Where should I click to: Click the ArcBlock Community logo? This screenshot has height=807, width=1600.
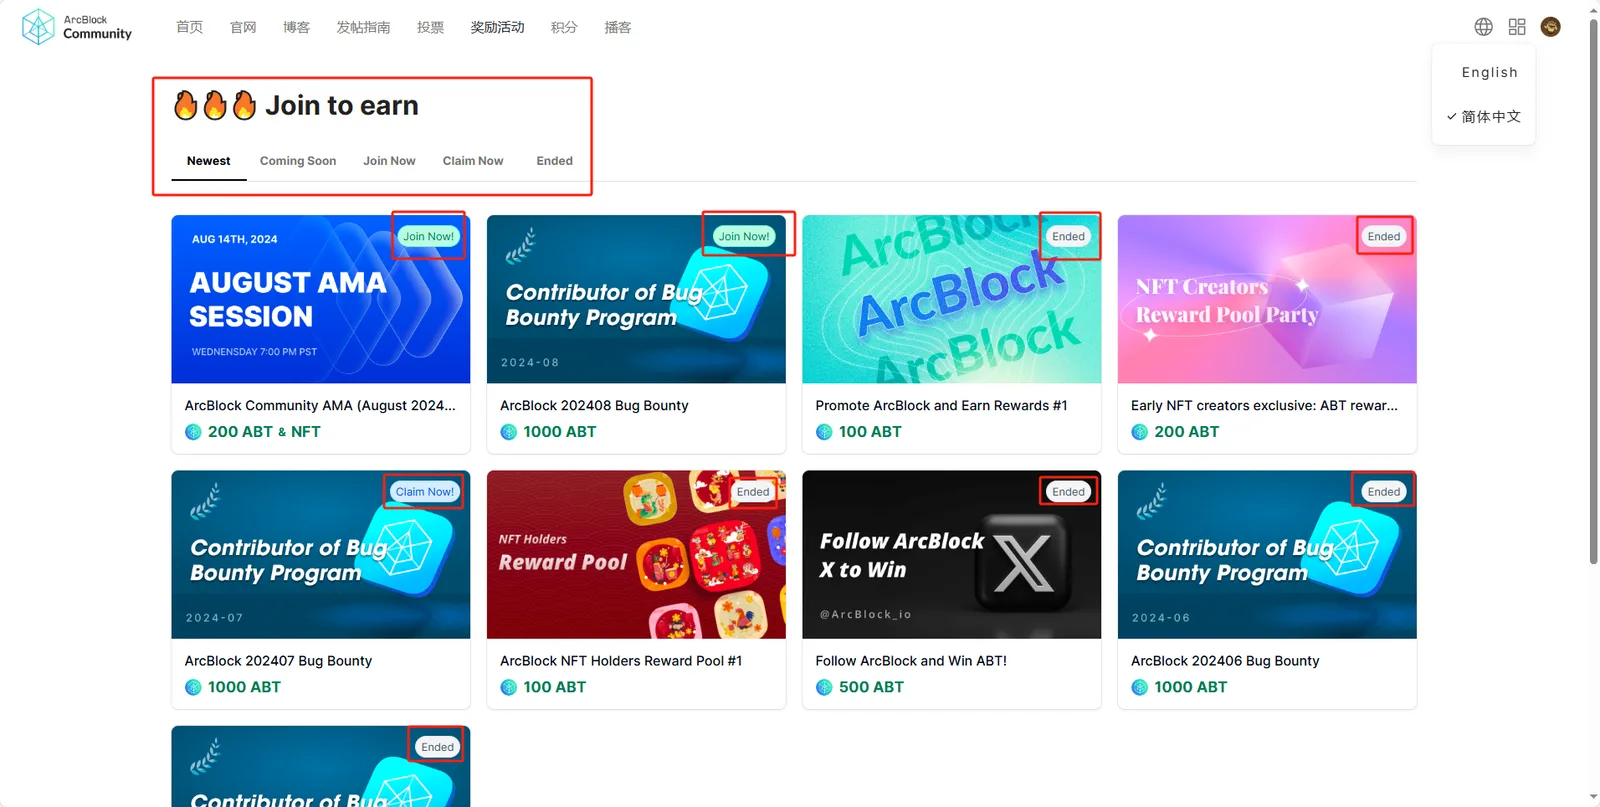click(77, 27)
